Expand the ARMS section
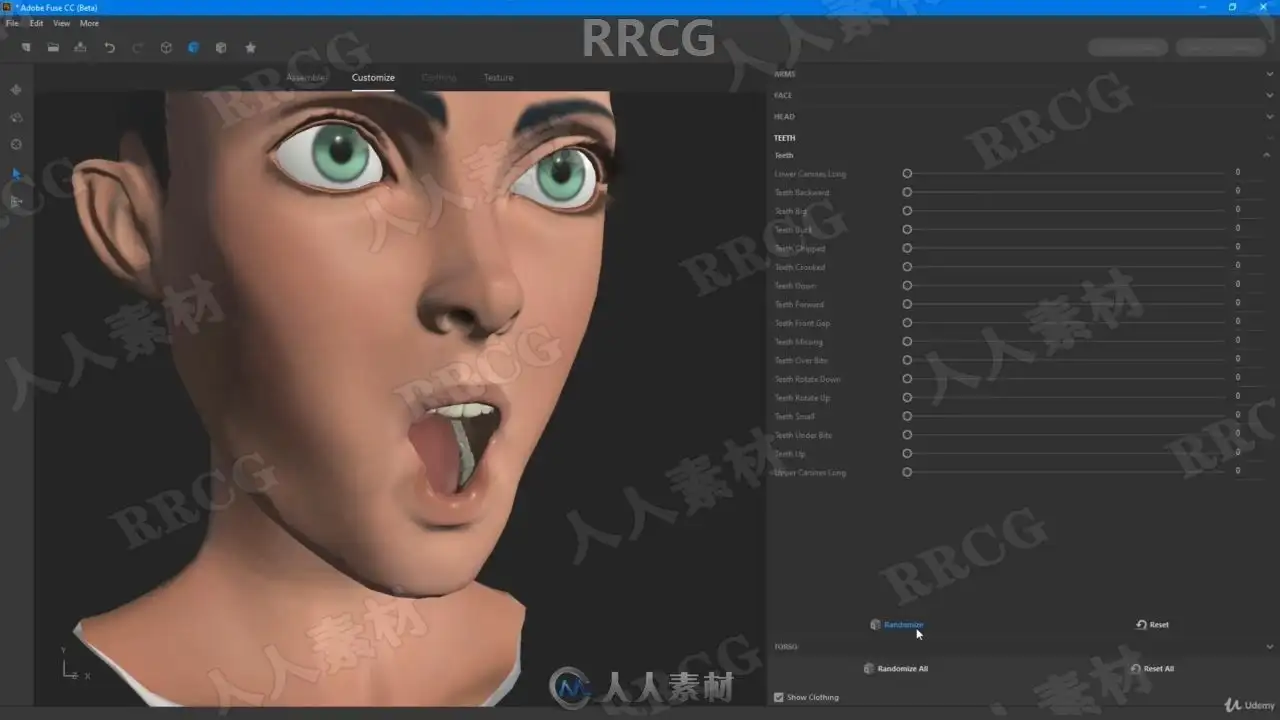Screen dimensions: 1280x720 click(1269, 74)
